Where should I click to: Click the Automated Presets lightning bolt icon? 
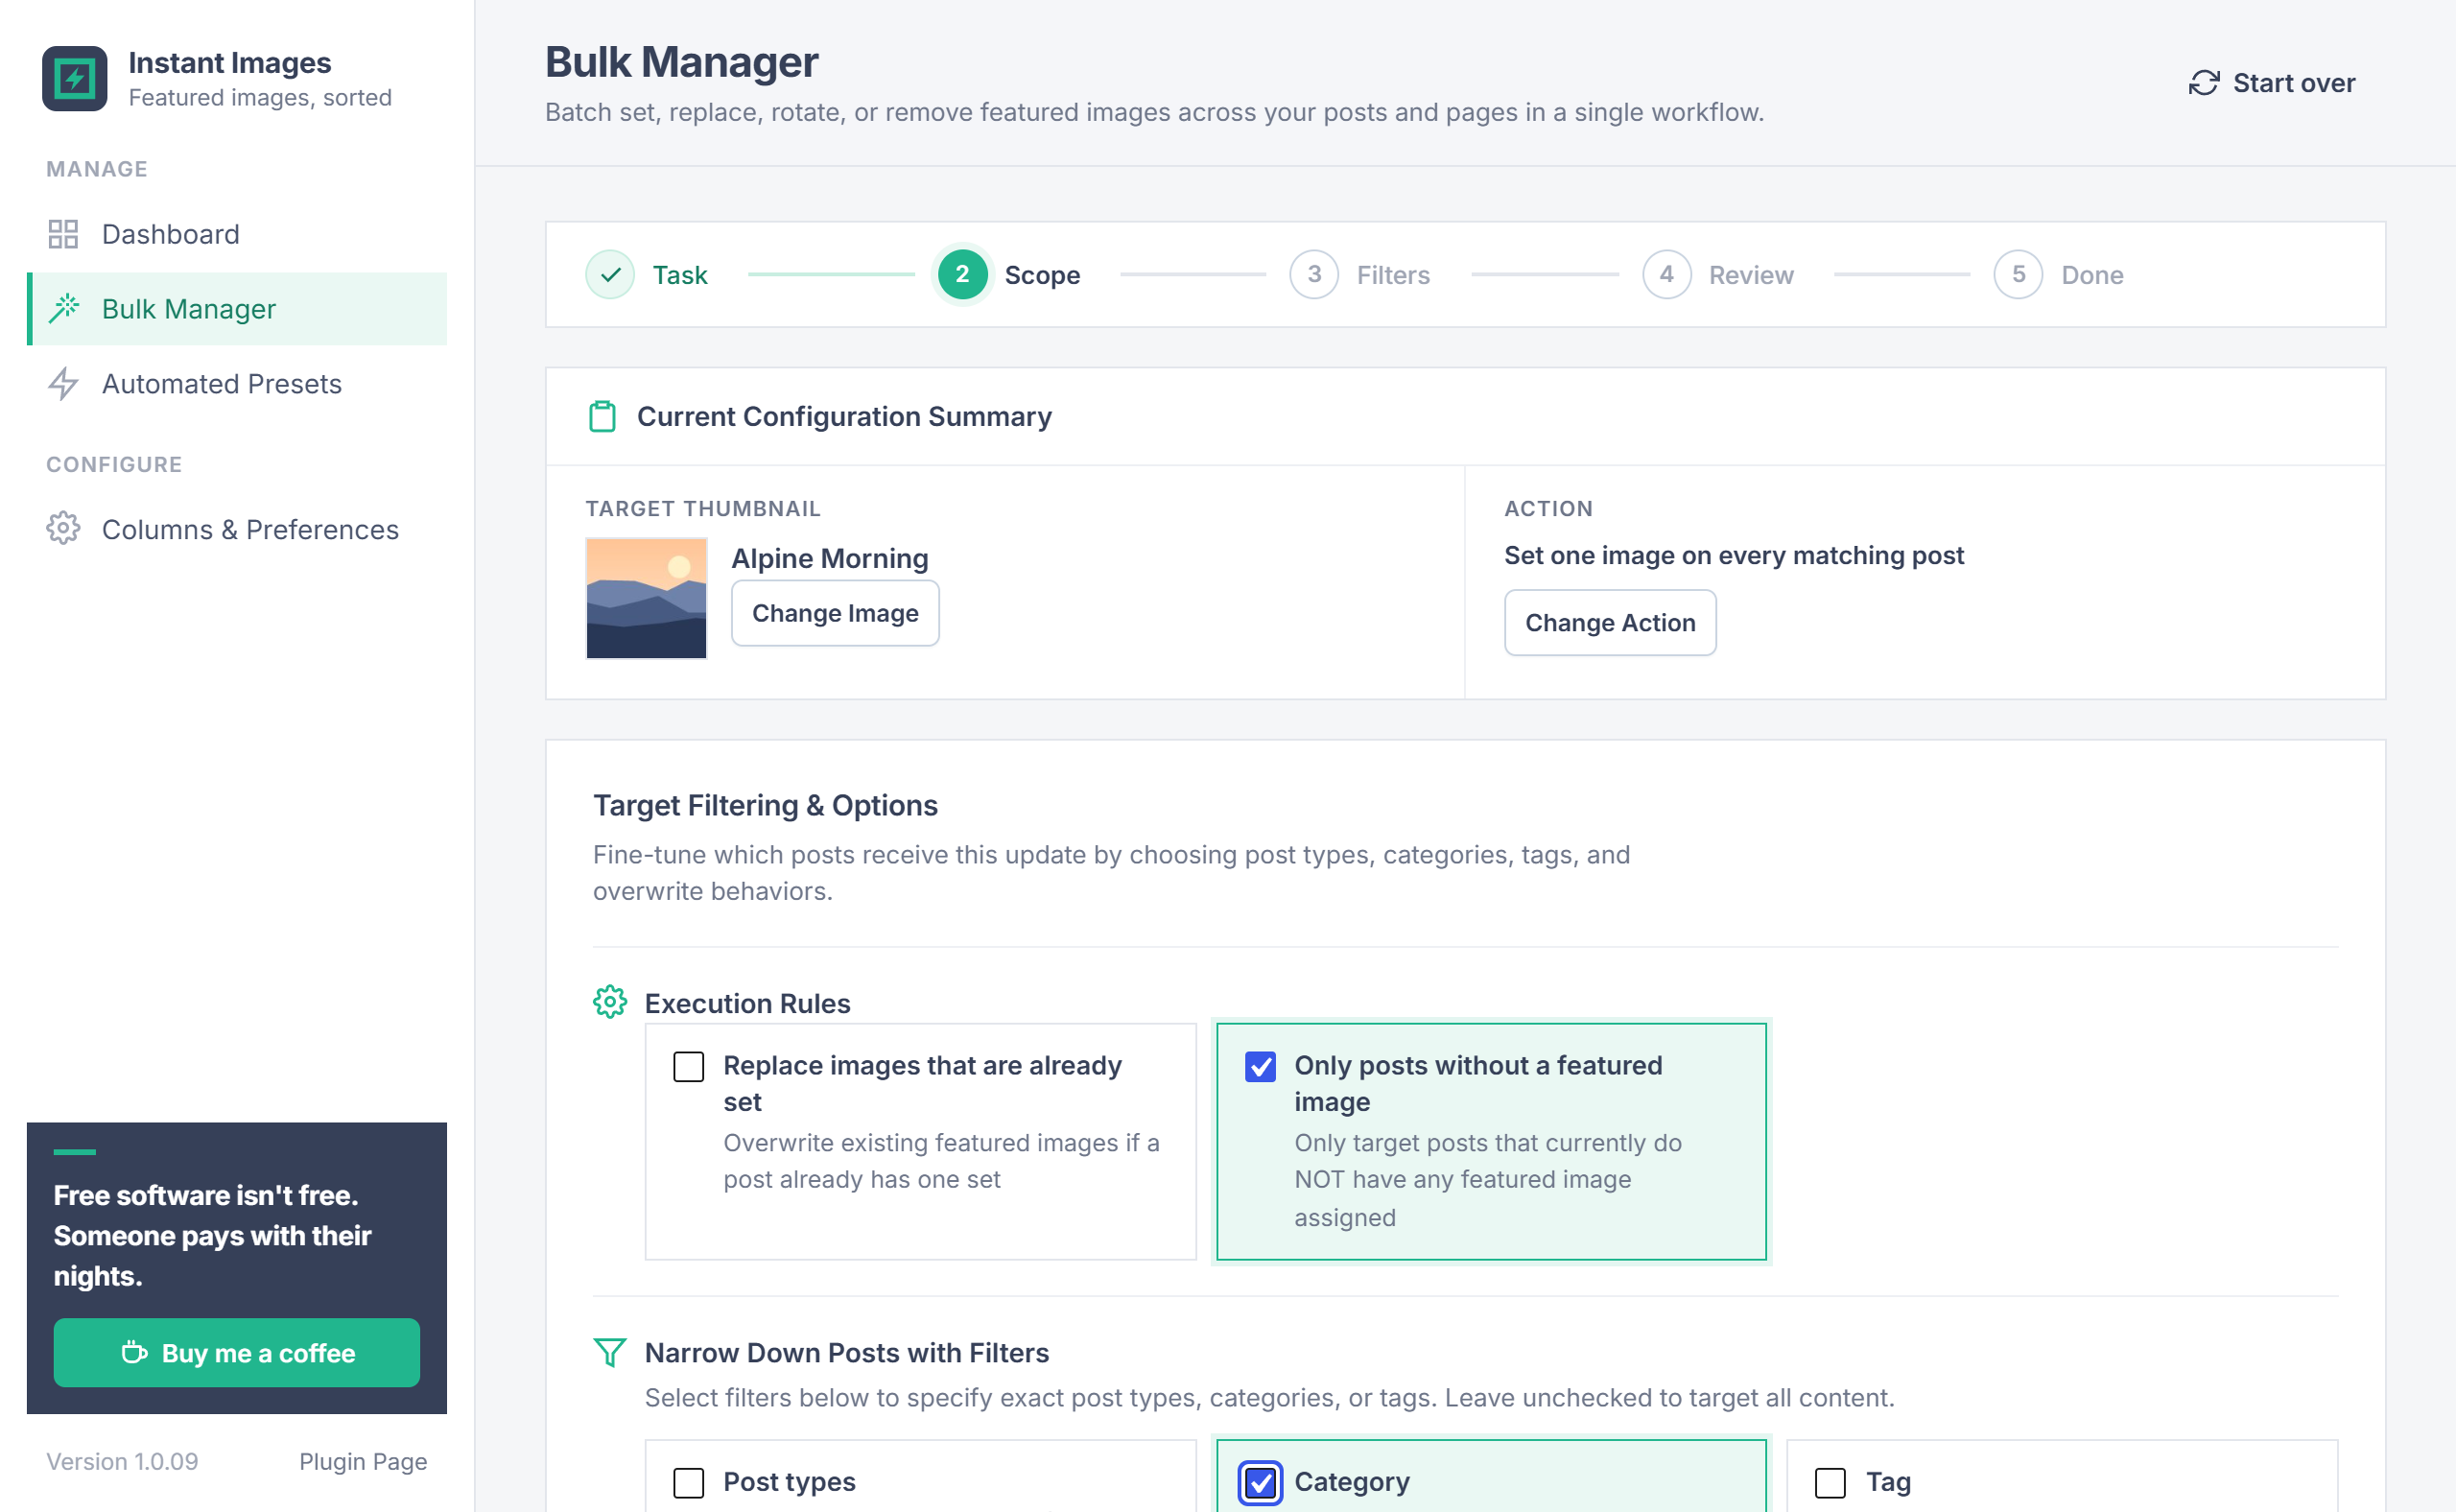(x=63, y=384)
